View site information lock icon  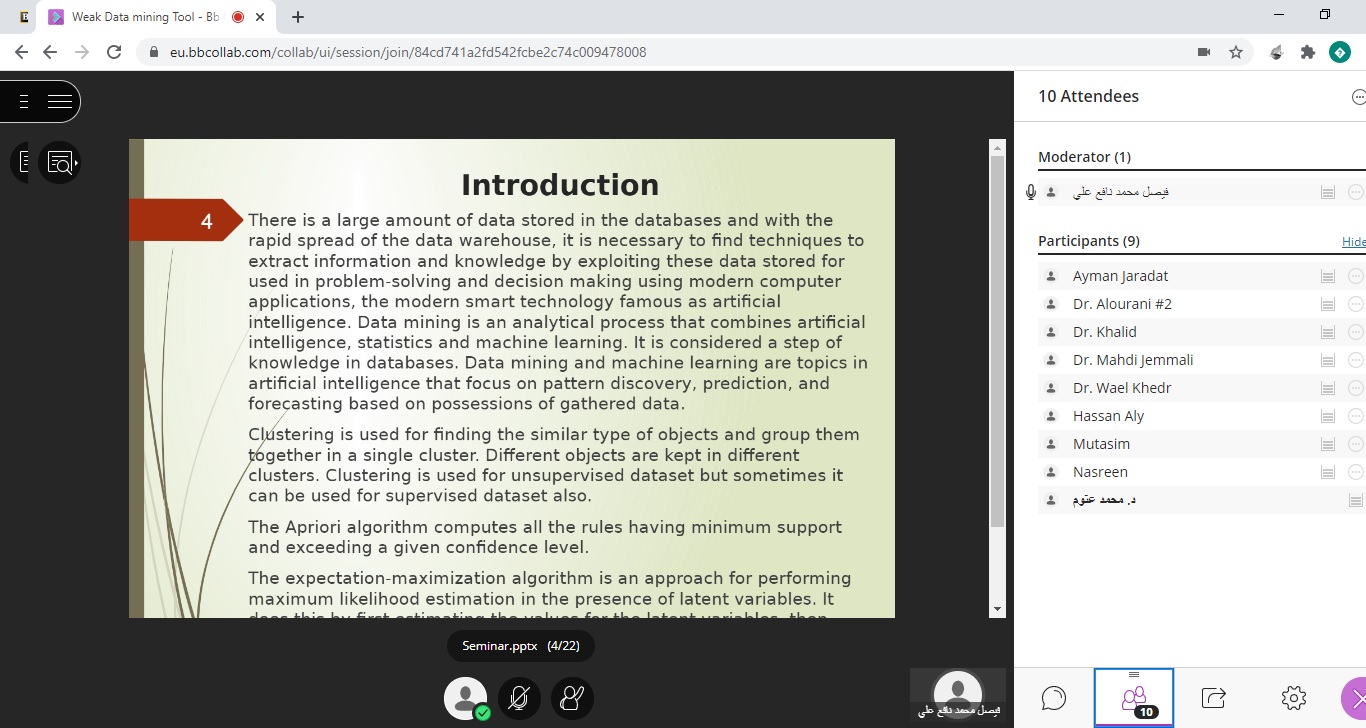pyautogui.click(x=154, y=52)
